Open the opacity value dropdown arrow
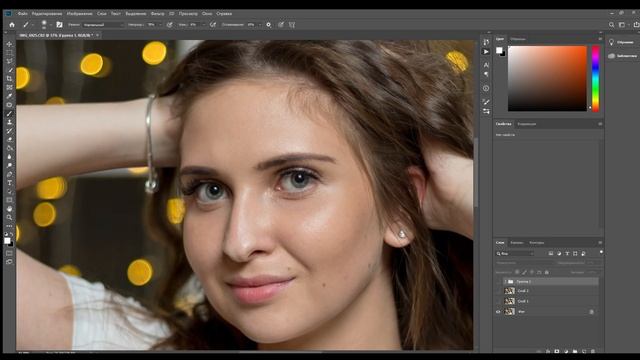This screenshot has height=360, width=640. [x=160, y=25]
